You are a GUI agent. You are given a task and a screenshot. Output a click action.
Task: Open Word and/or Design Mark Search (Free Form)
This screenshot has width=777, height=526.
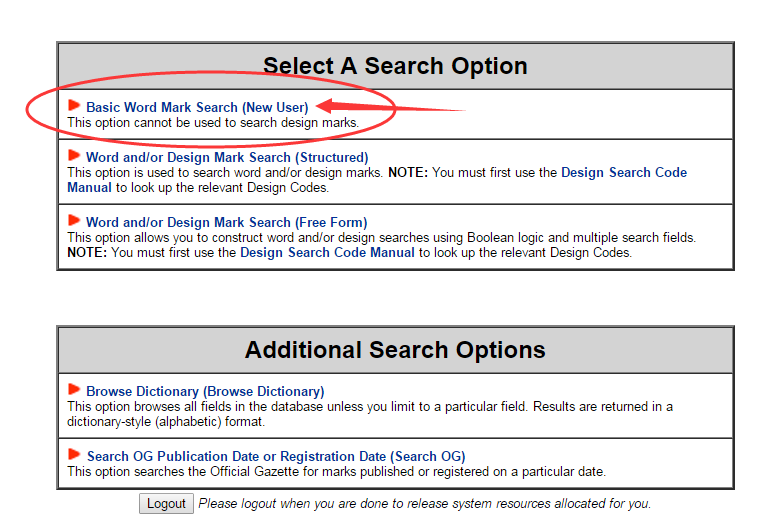pyautogui.click(x=226, y=222)
